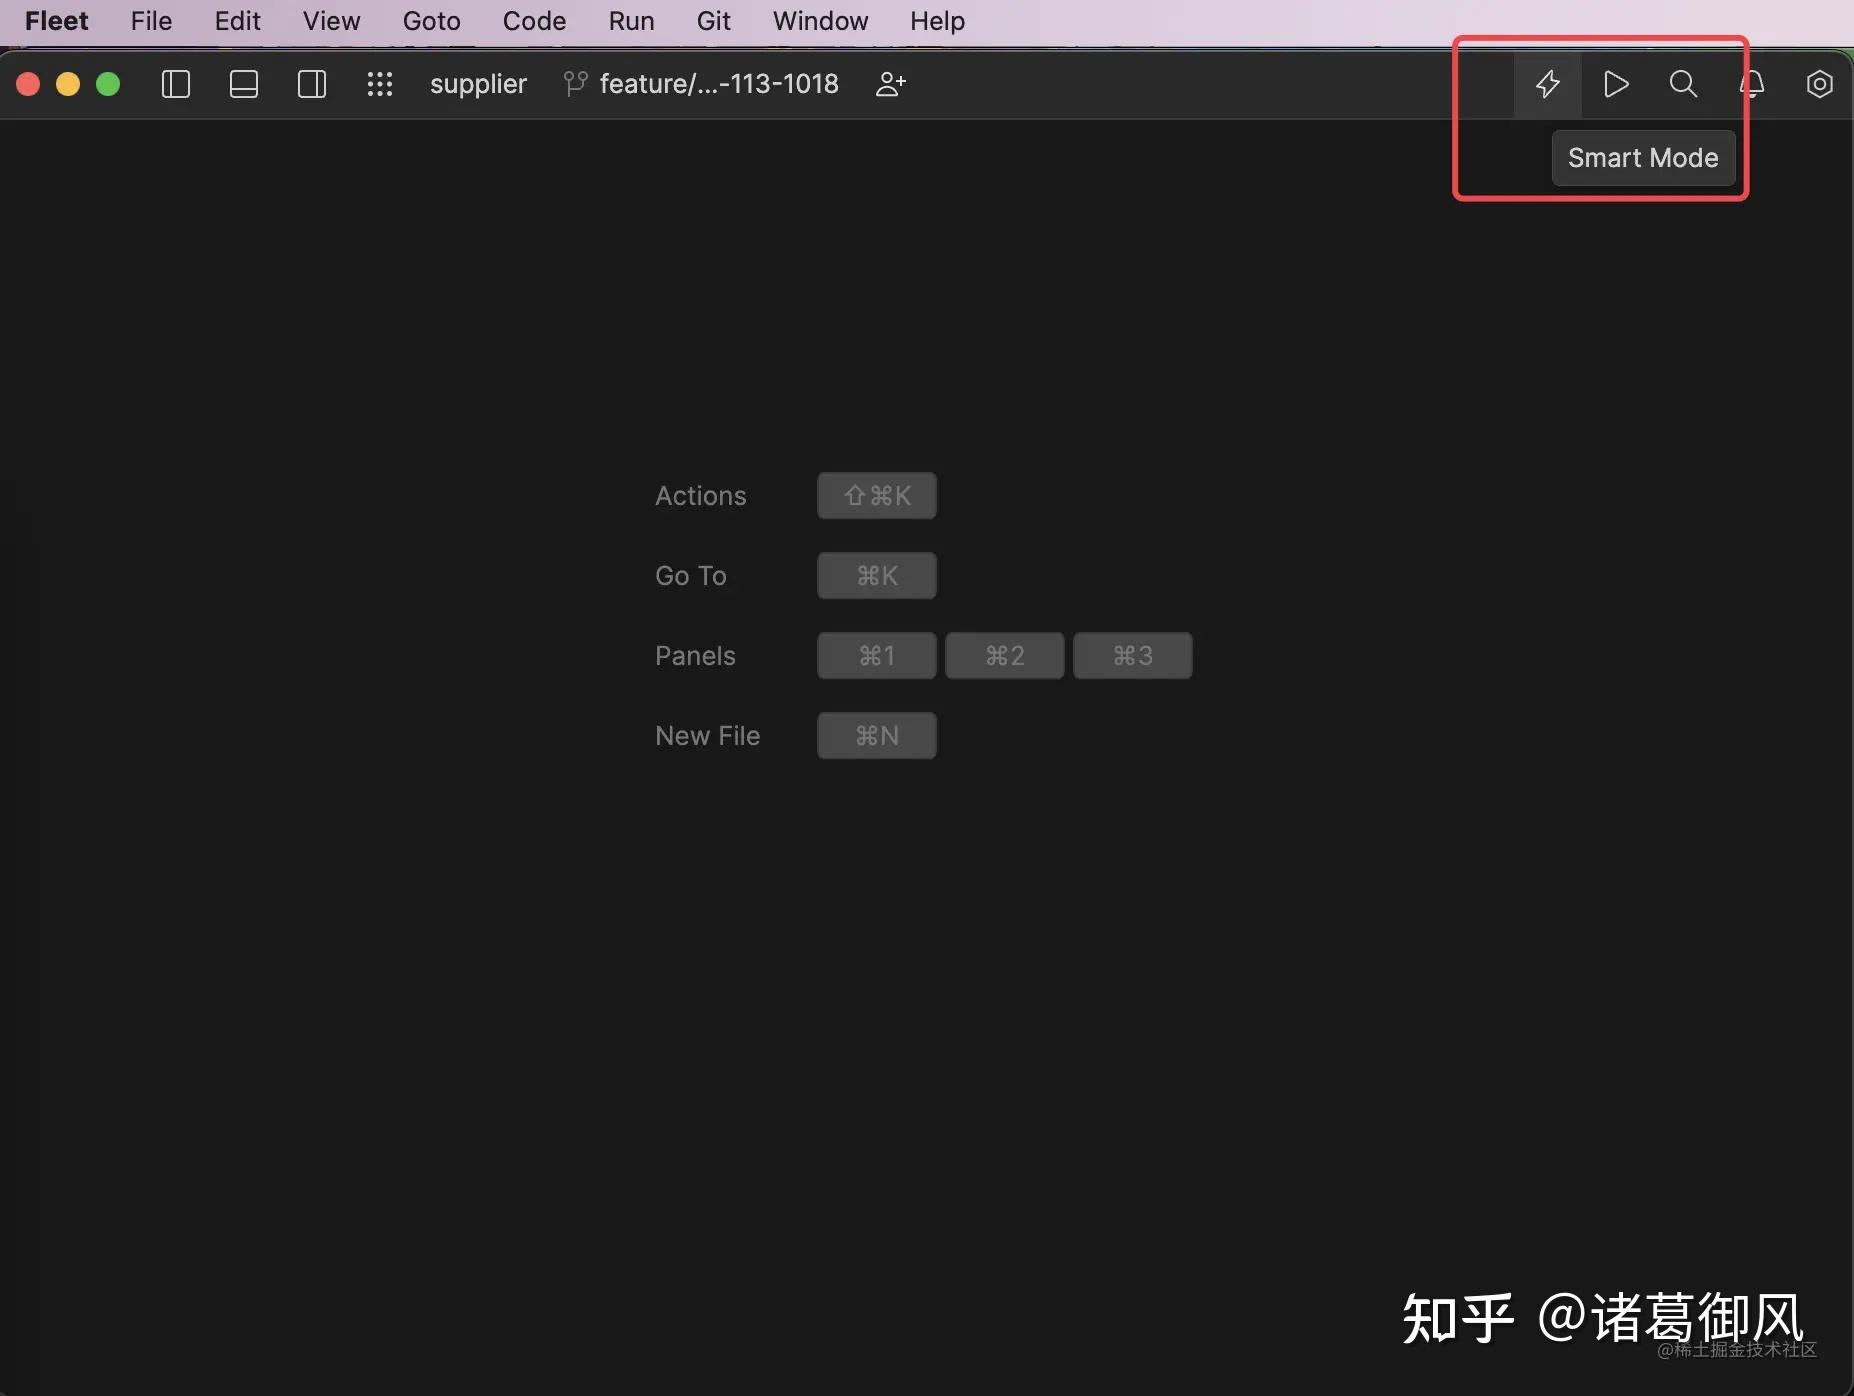The width and height of the screenshot is (1854, 1396).
Task: Toggle the right panel visibility
Action: pyautogui.click(x=311, y=84)
